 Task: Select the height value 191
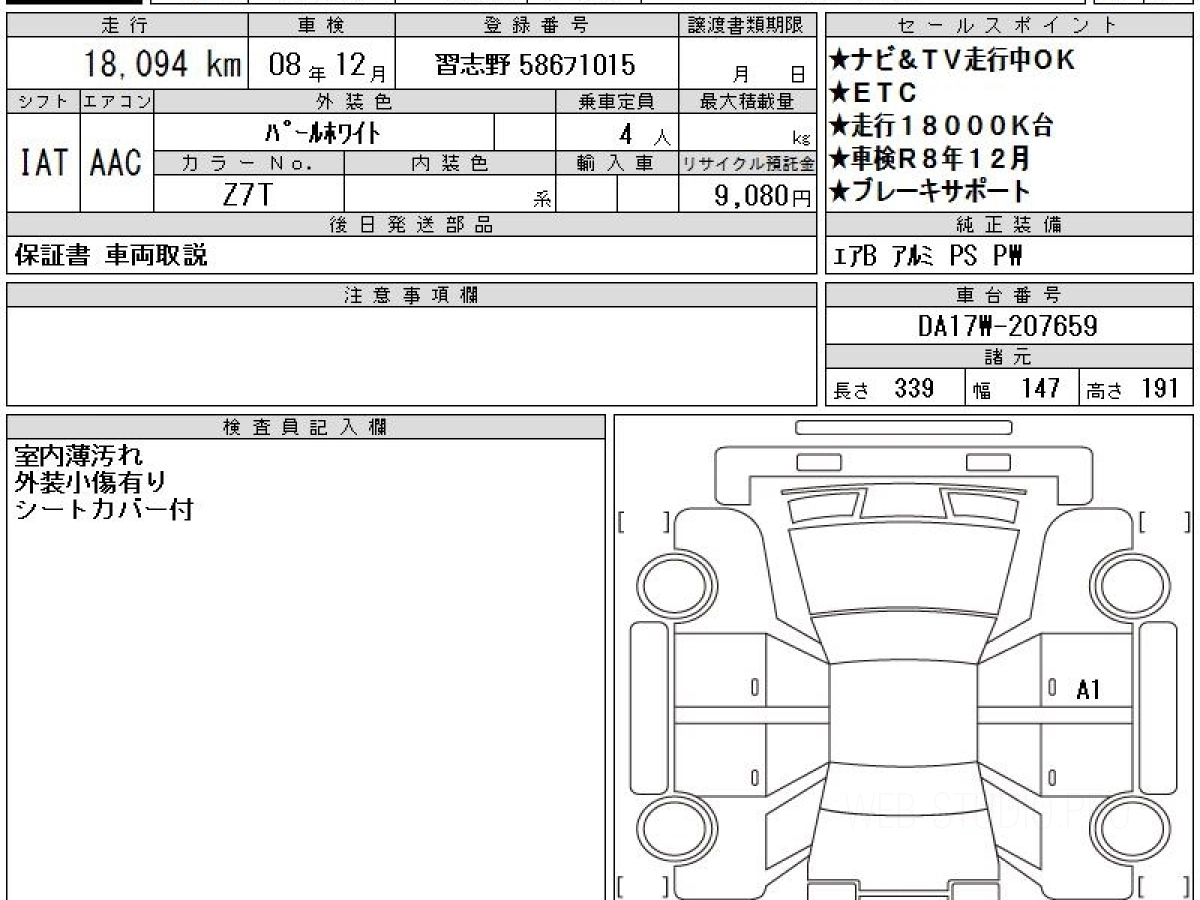tap(1160, 388)
